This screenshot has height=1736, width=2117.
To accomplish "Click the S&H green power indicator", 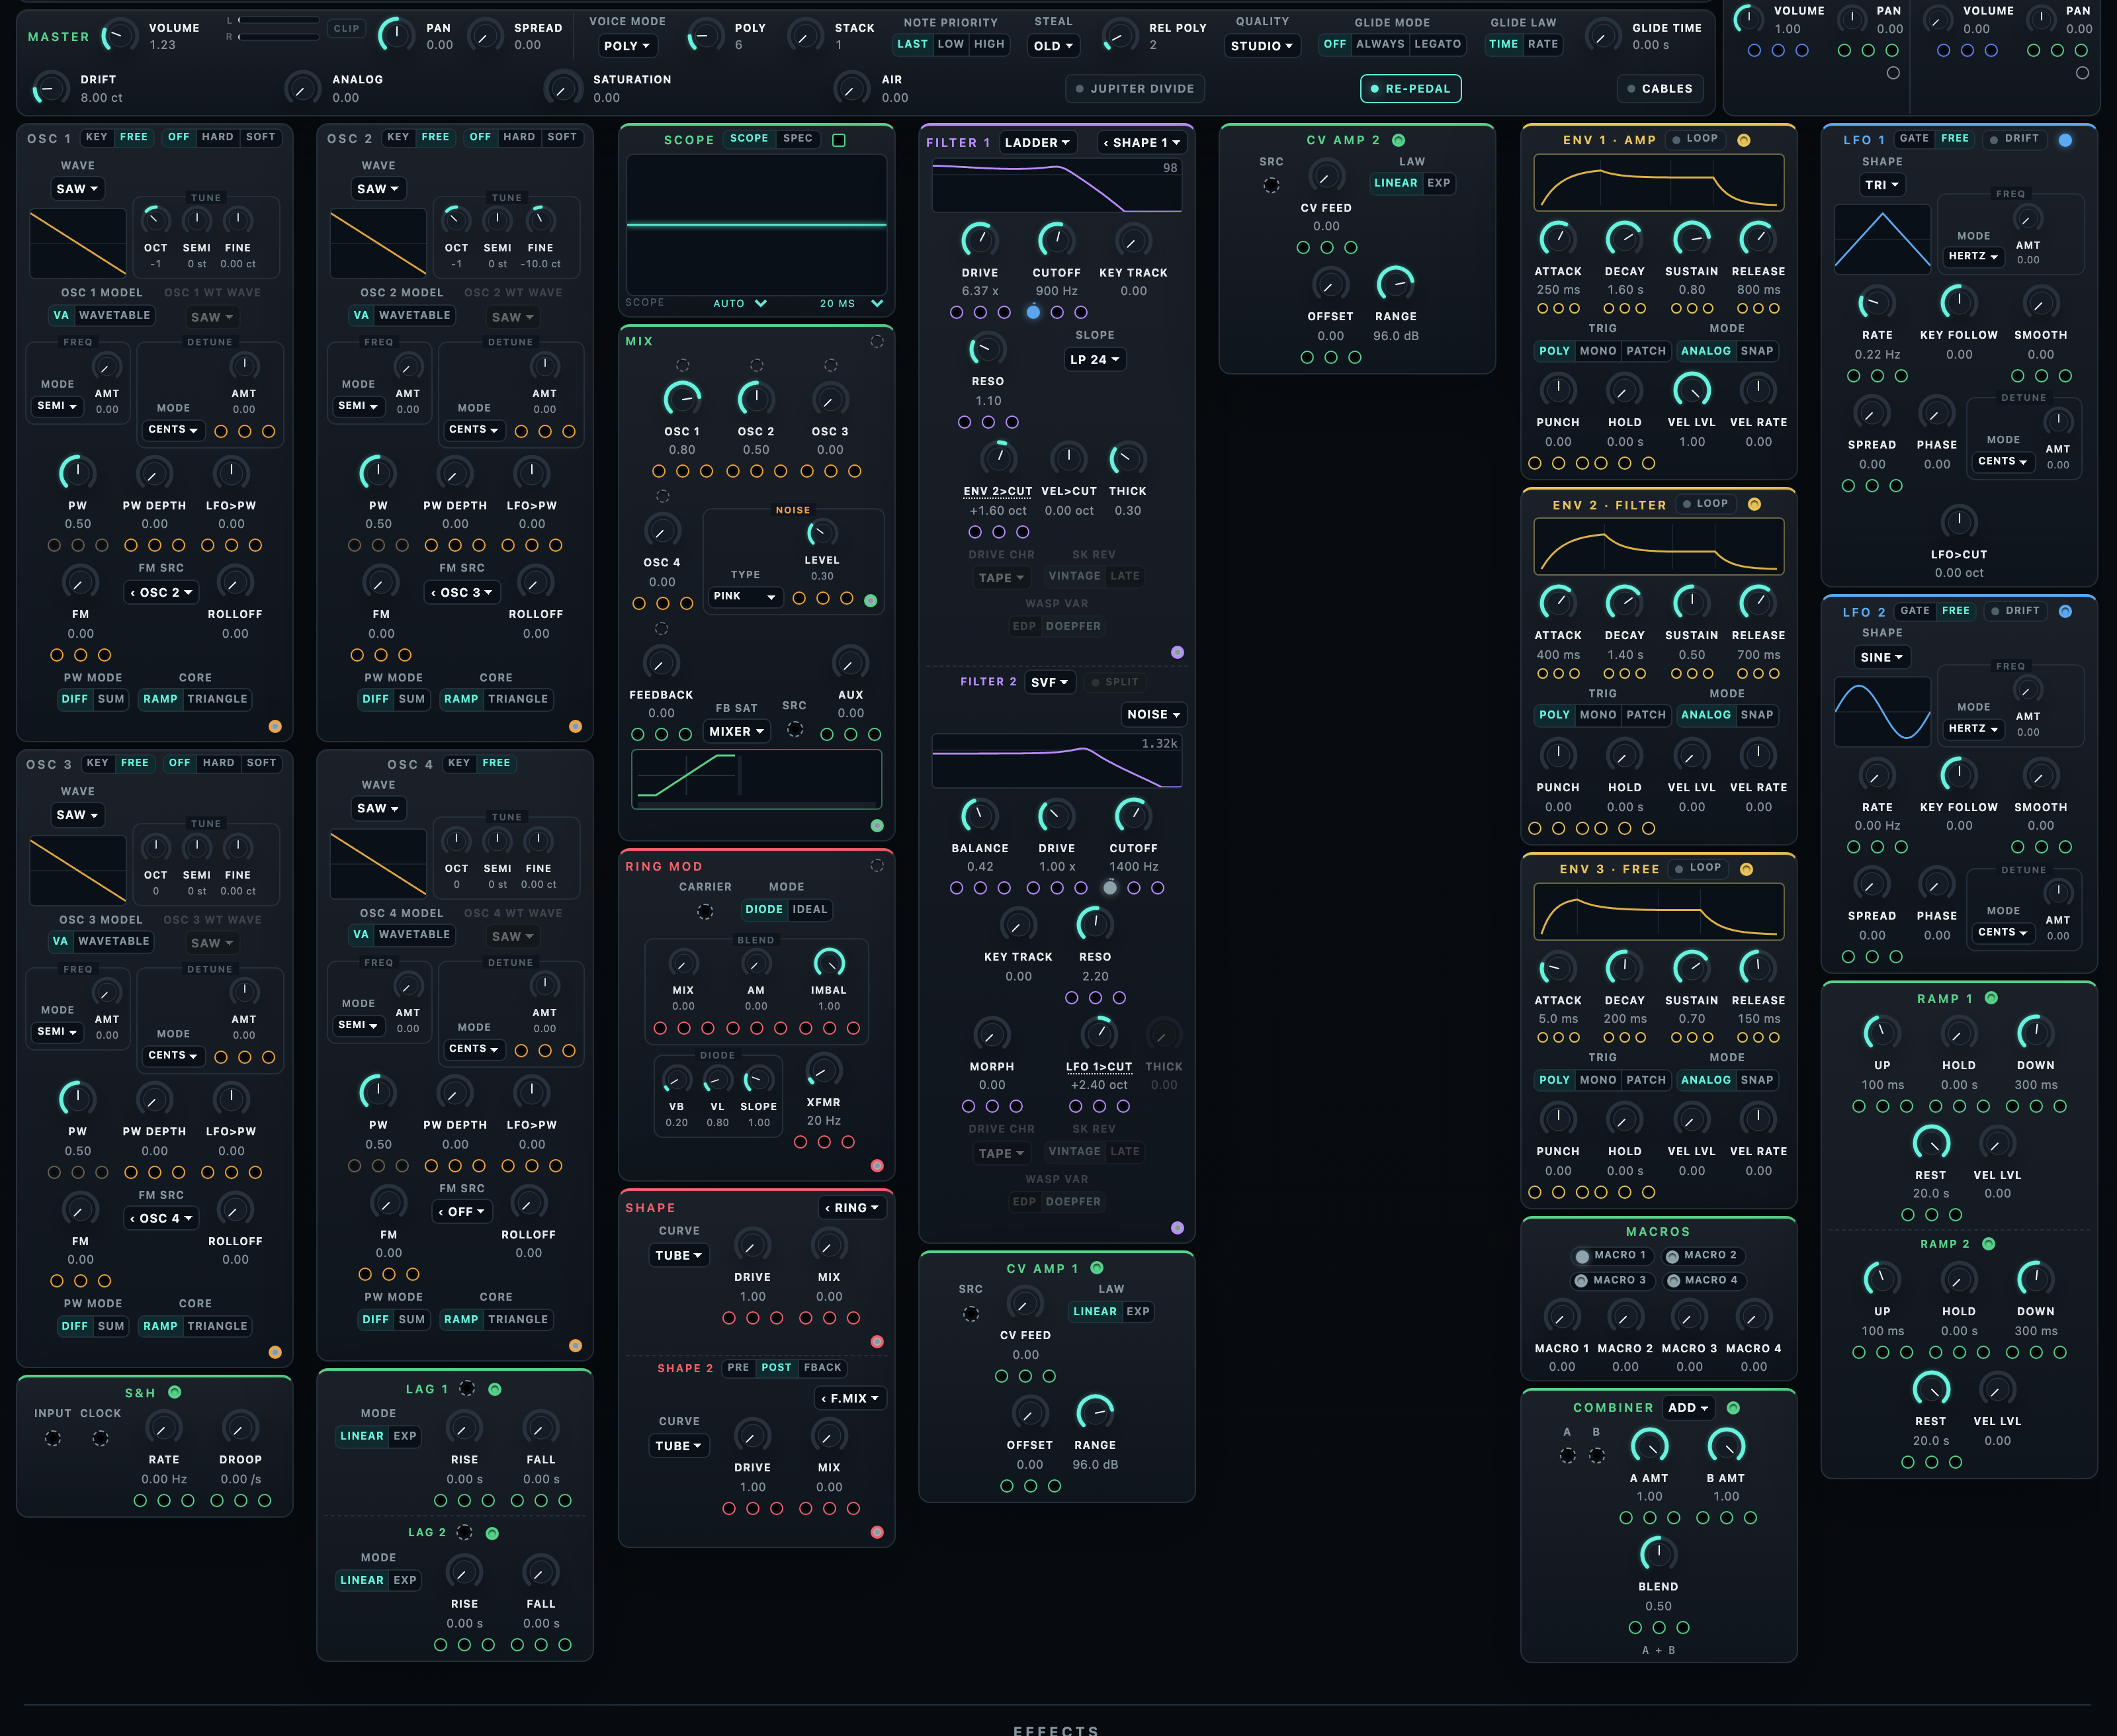I will point(175,1392).
